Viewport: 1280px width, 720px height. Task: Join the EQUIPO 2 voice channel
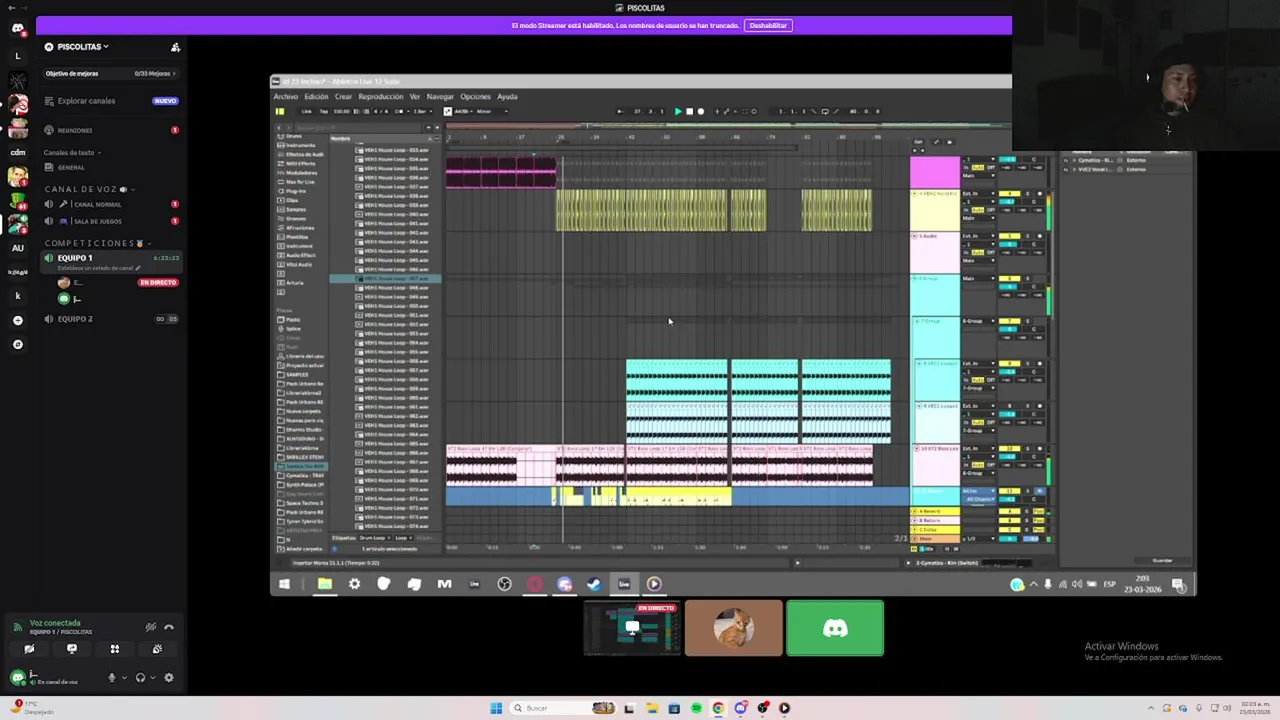(110, 319)
